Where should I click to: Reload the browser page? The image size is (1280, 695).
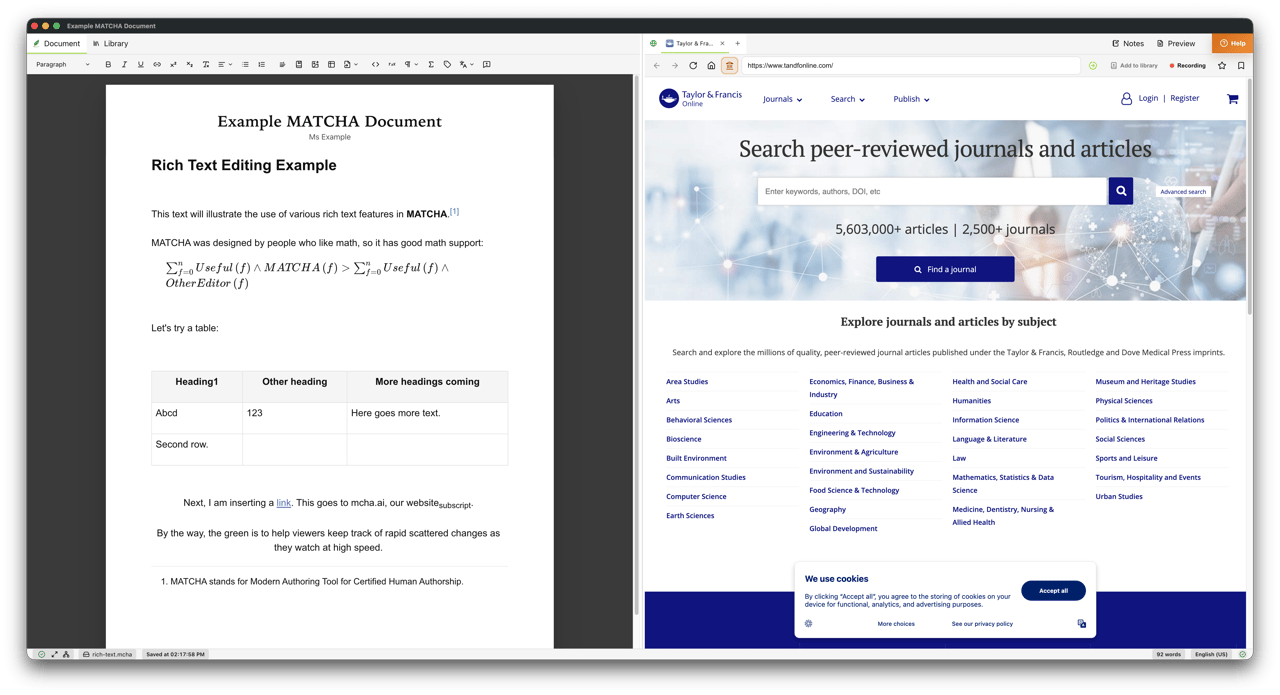[693, 65]
